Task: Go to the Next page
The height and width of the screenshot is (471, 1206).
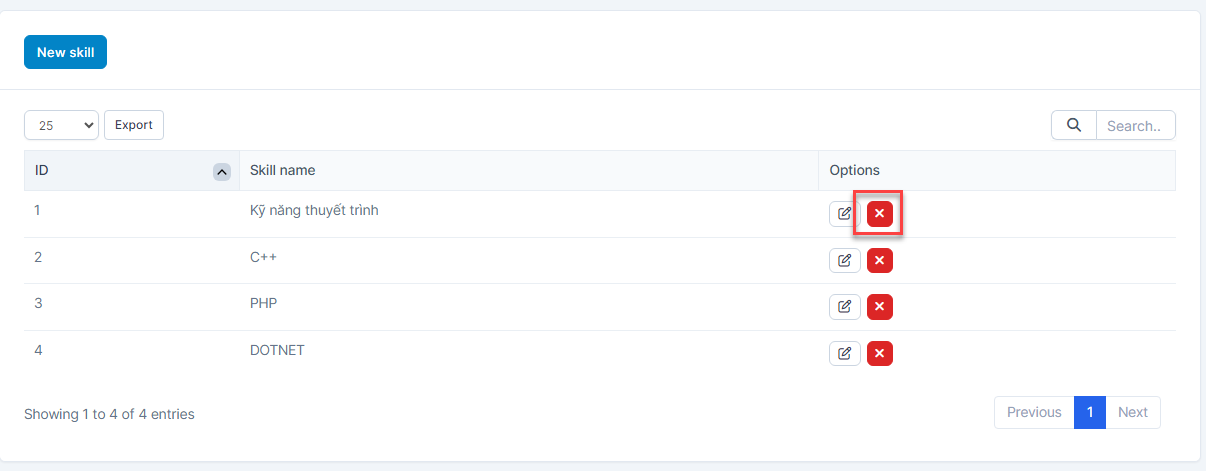Action: click(x=1133, y=412)
